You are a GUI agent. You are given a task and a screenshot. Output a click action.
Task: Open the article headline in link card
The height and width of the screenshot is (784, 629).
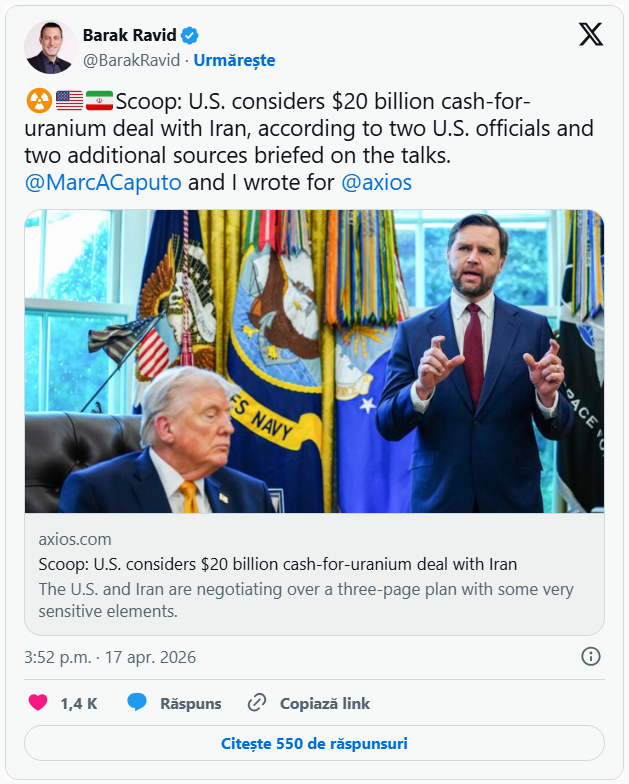point(277,563)
